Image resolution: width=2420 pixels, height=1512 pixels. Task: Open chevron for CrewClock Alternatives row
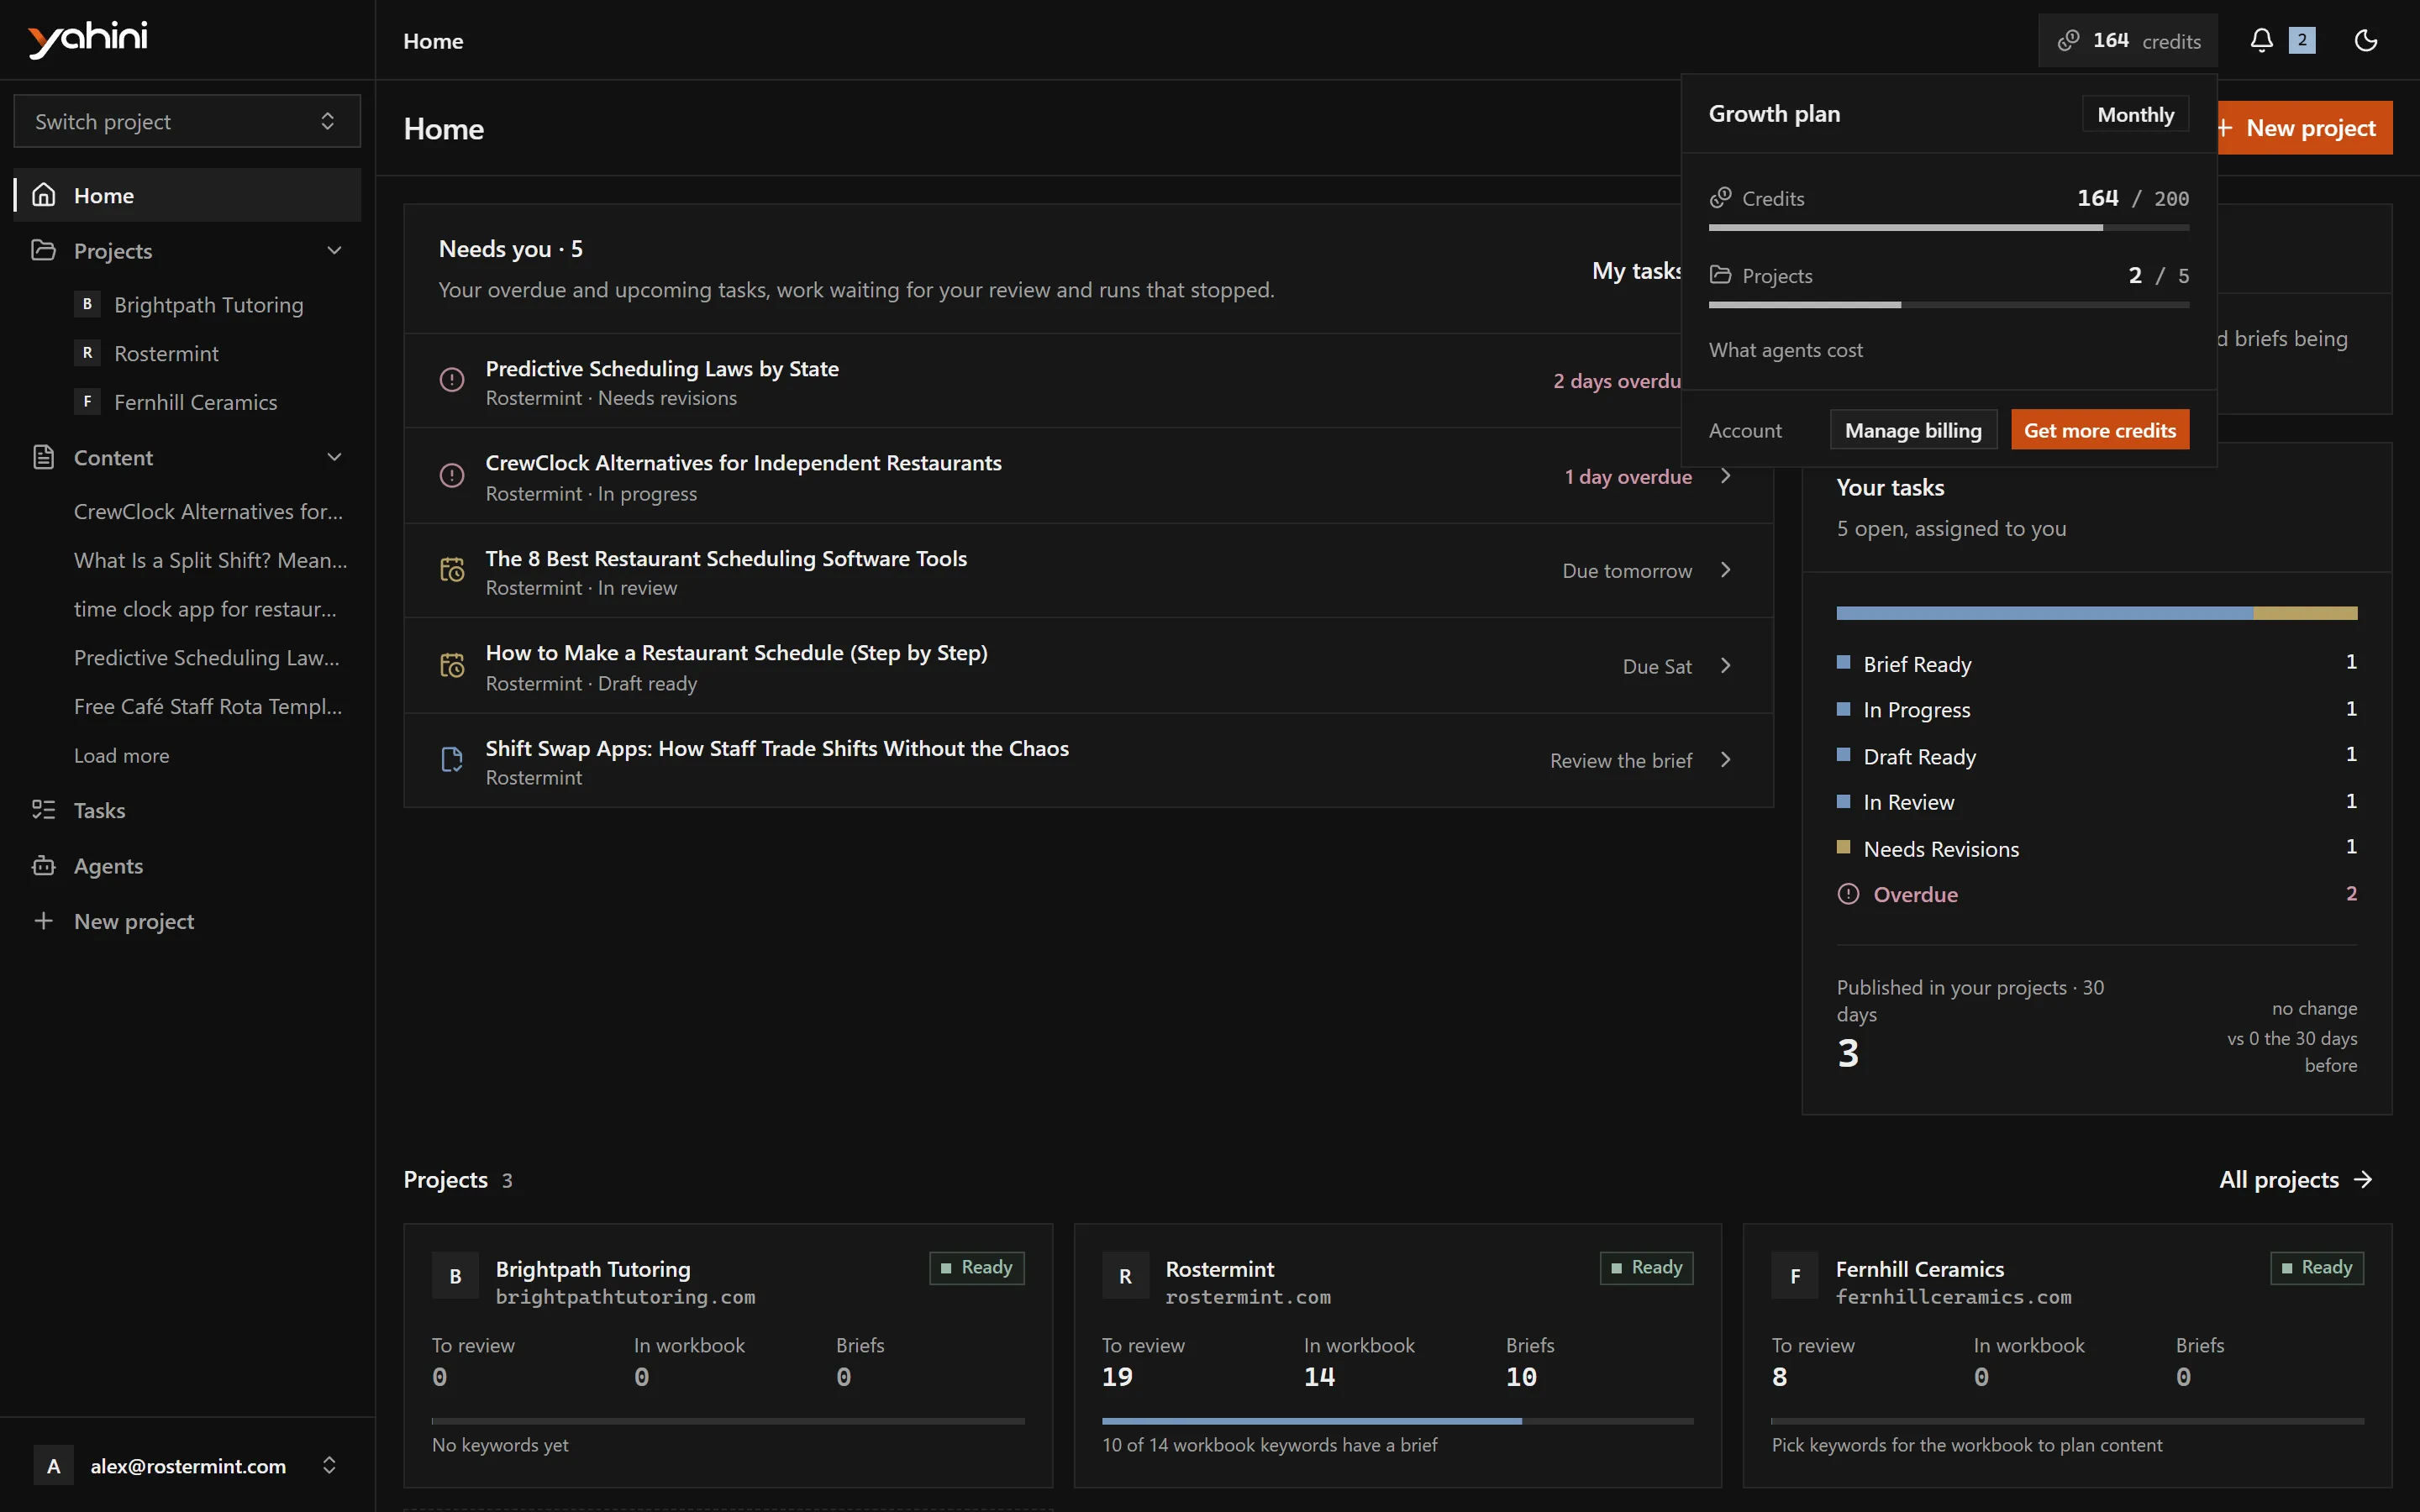click(x=1725, y=476)
